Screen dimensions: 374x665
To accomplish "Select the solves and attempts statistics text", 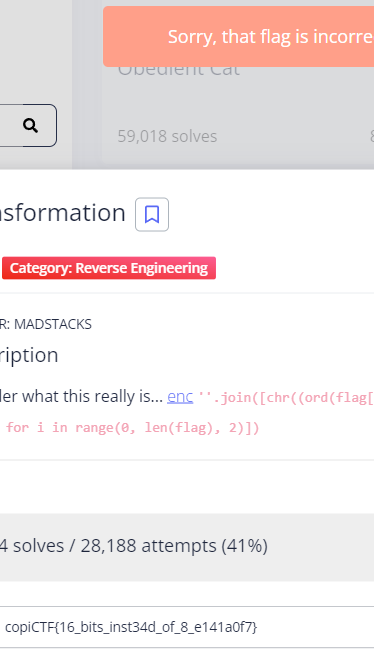I will tap(134, 546).
